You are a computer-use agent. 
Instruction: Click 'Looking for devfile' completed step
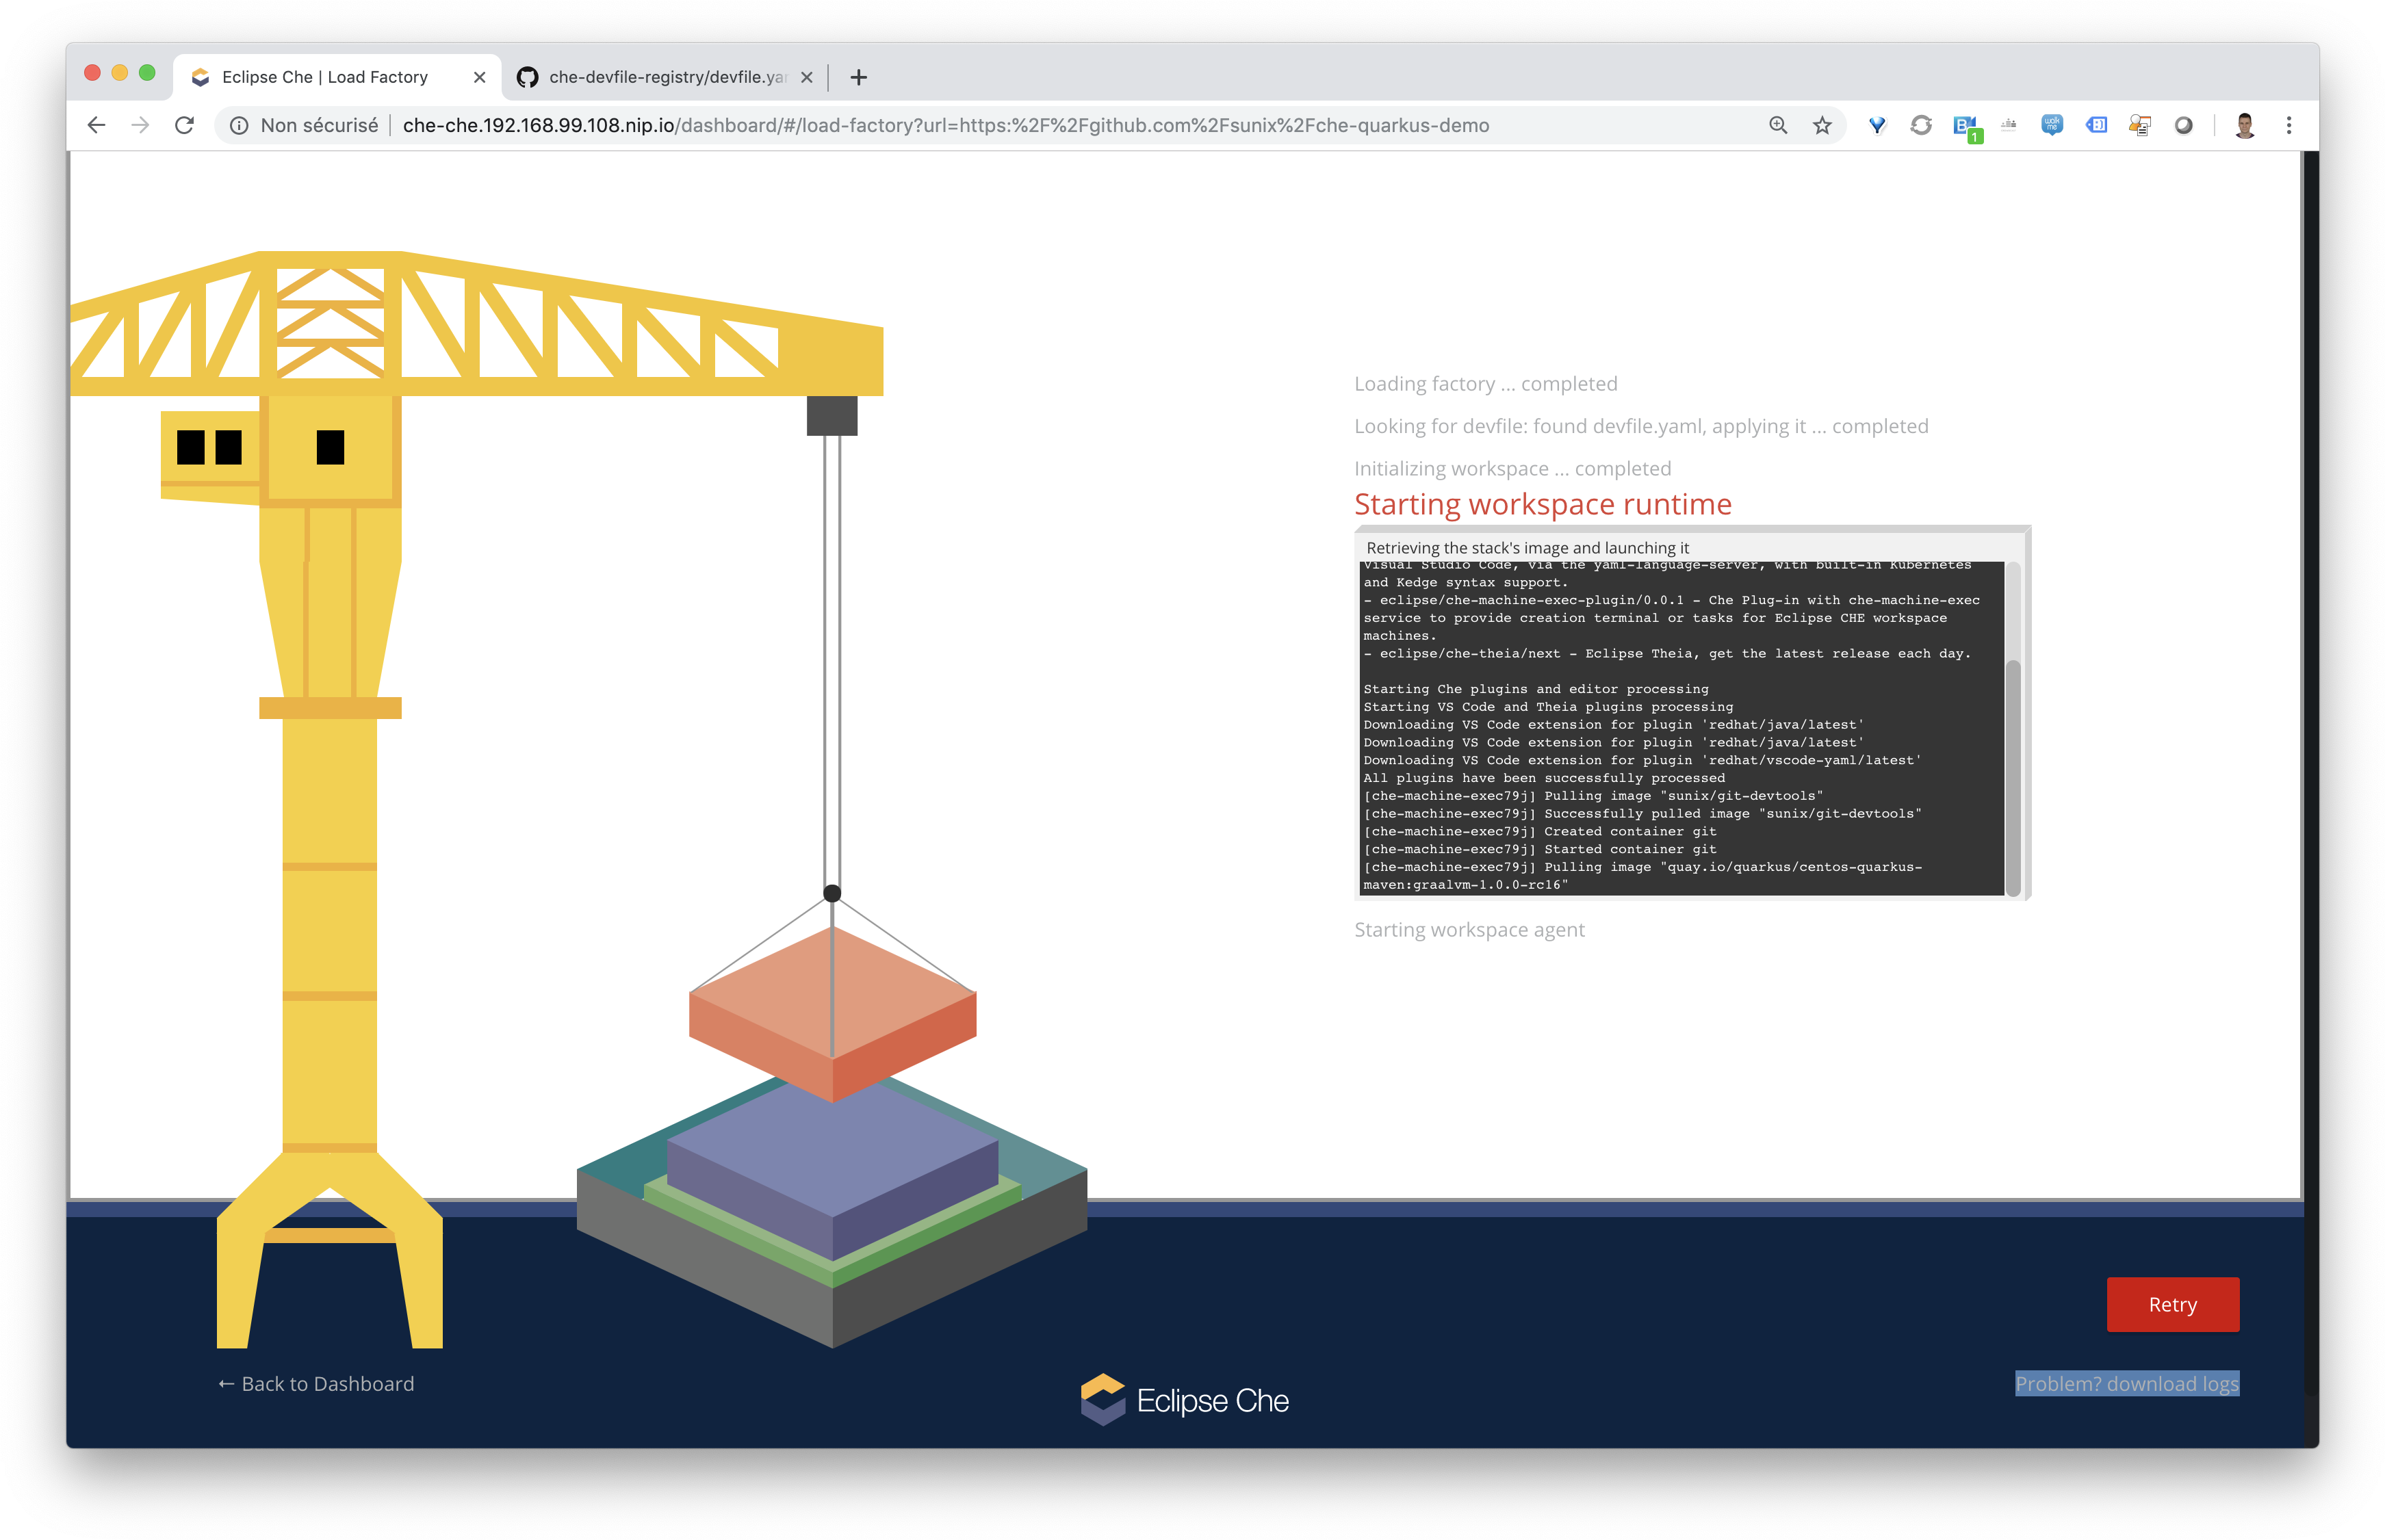pos(1641,426)
